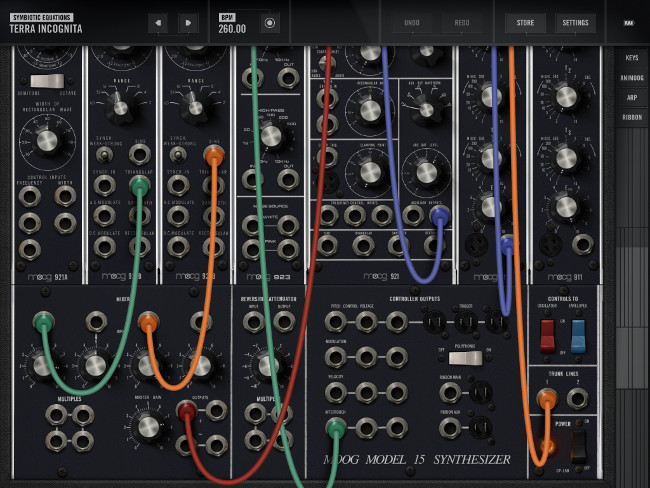Click the Store button
This screenshot has height=488, width=650.
point(525,22)
